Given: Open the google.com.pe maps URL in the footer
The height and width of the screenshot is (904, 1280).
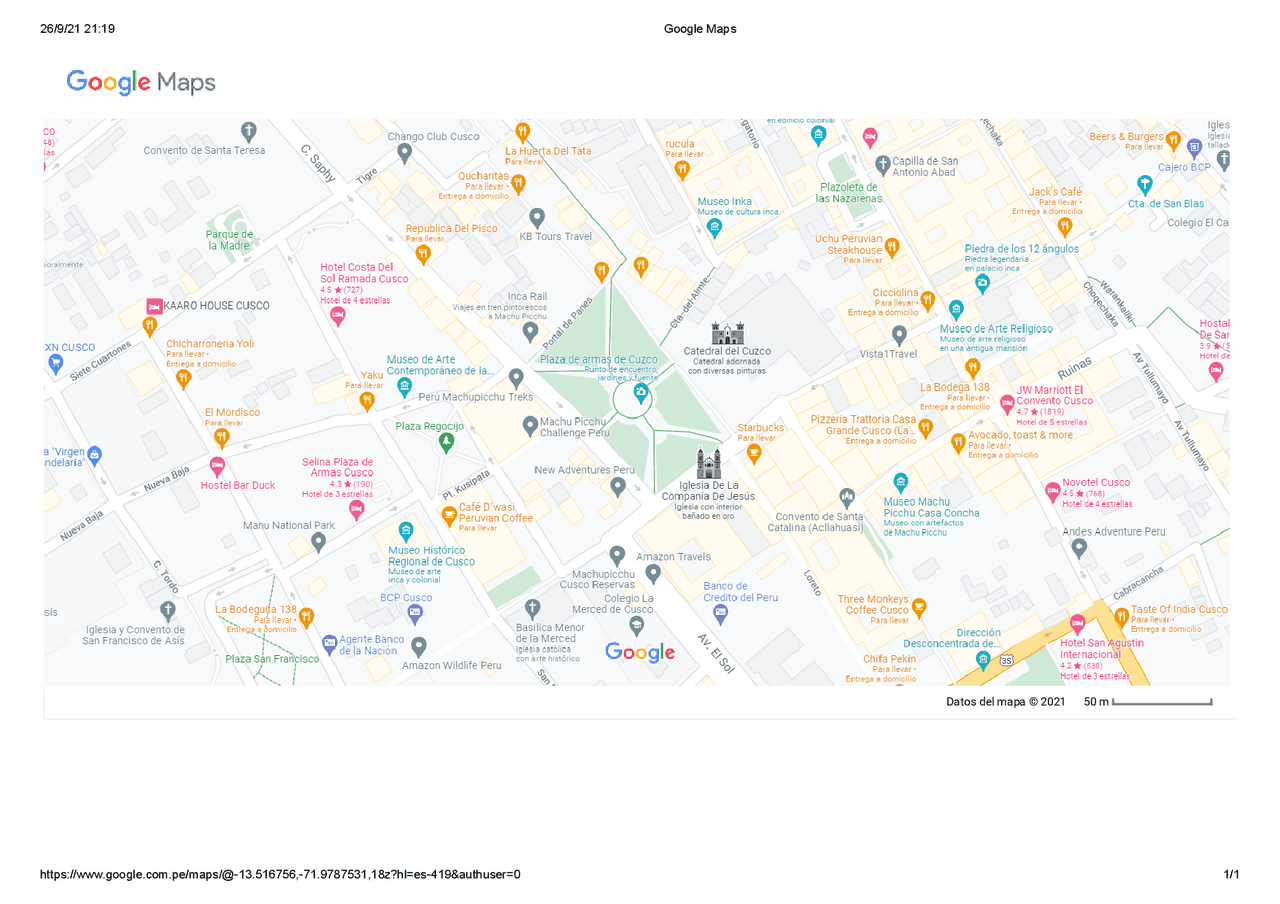Looking at the screenshot, I should coord(280,875).
